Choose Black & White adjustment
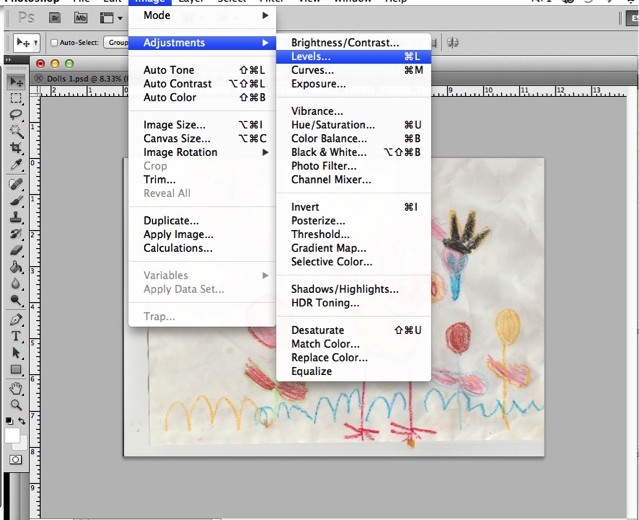 353,152
